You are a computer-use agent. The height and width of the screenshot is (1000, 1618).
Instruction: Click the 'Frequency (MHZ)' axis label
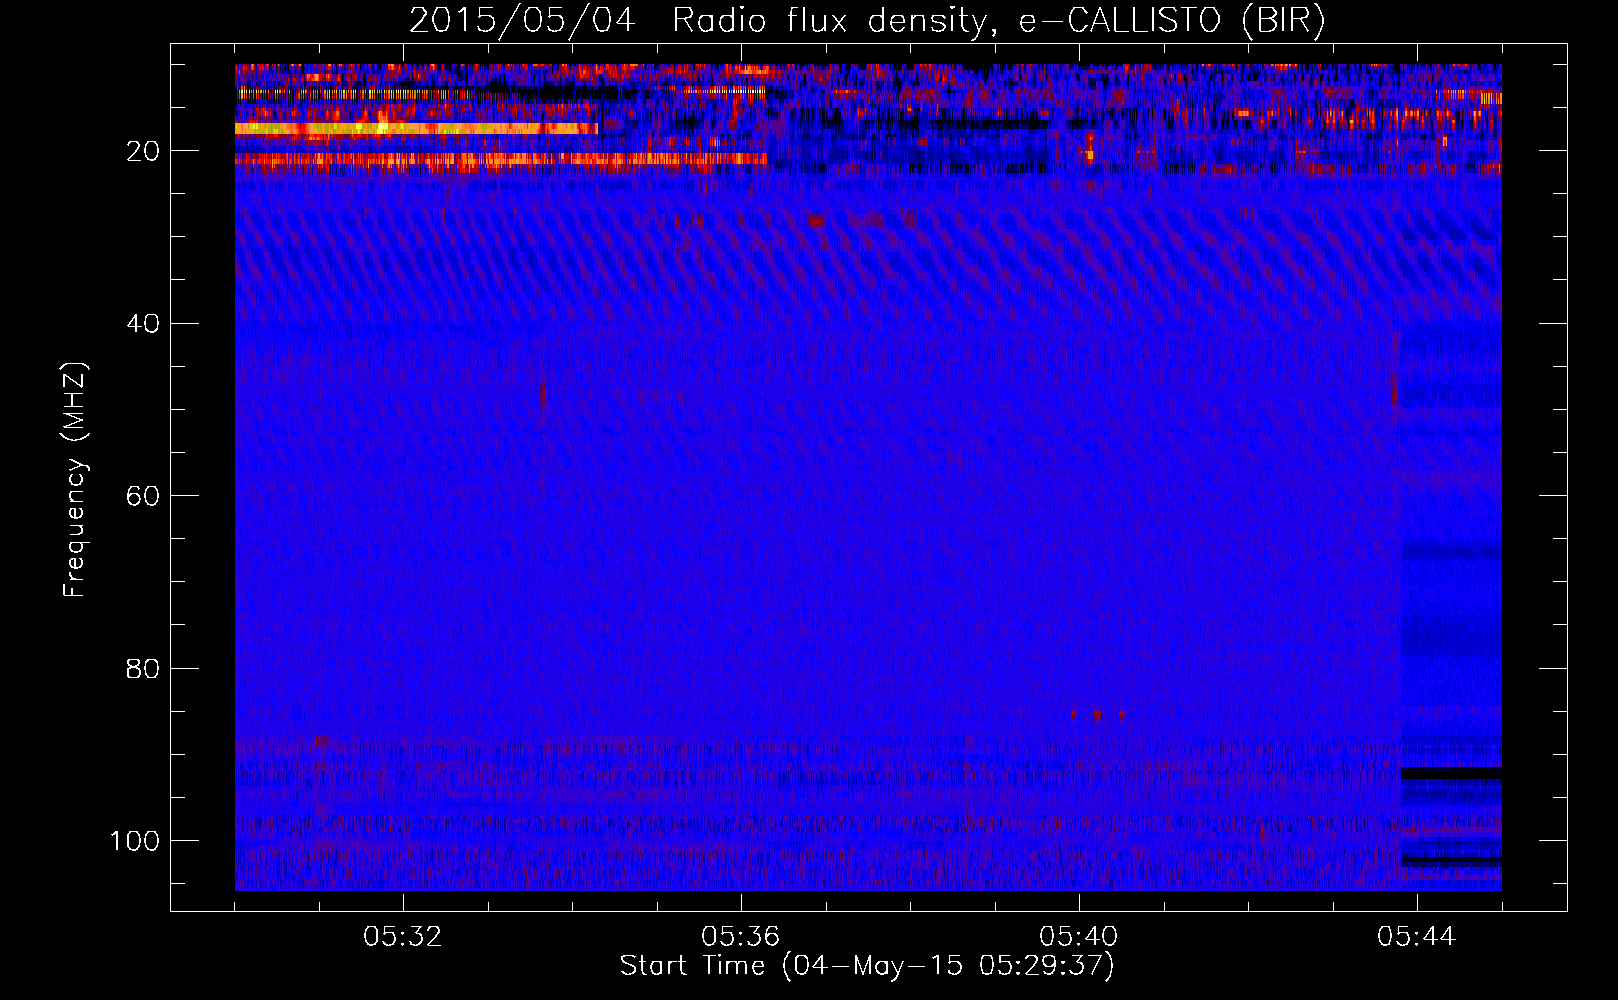pos(75,480)
